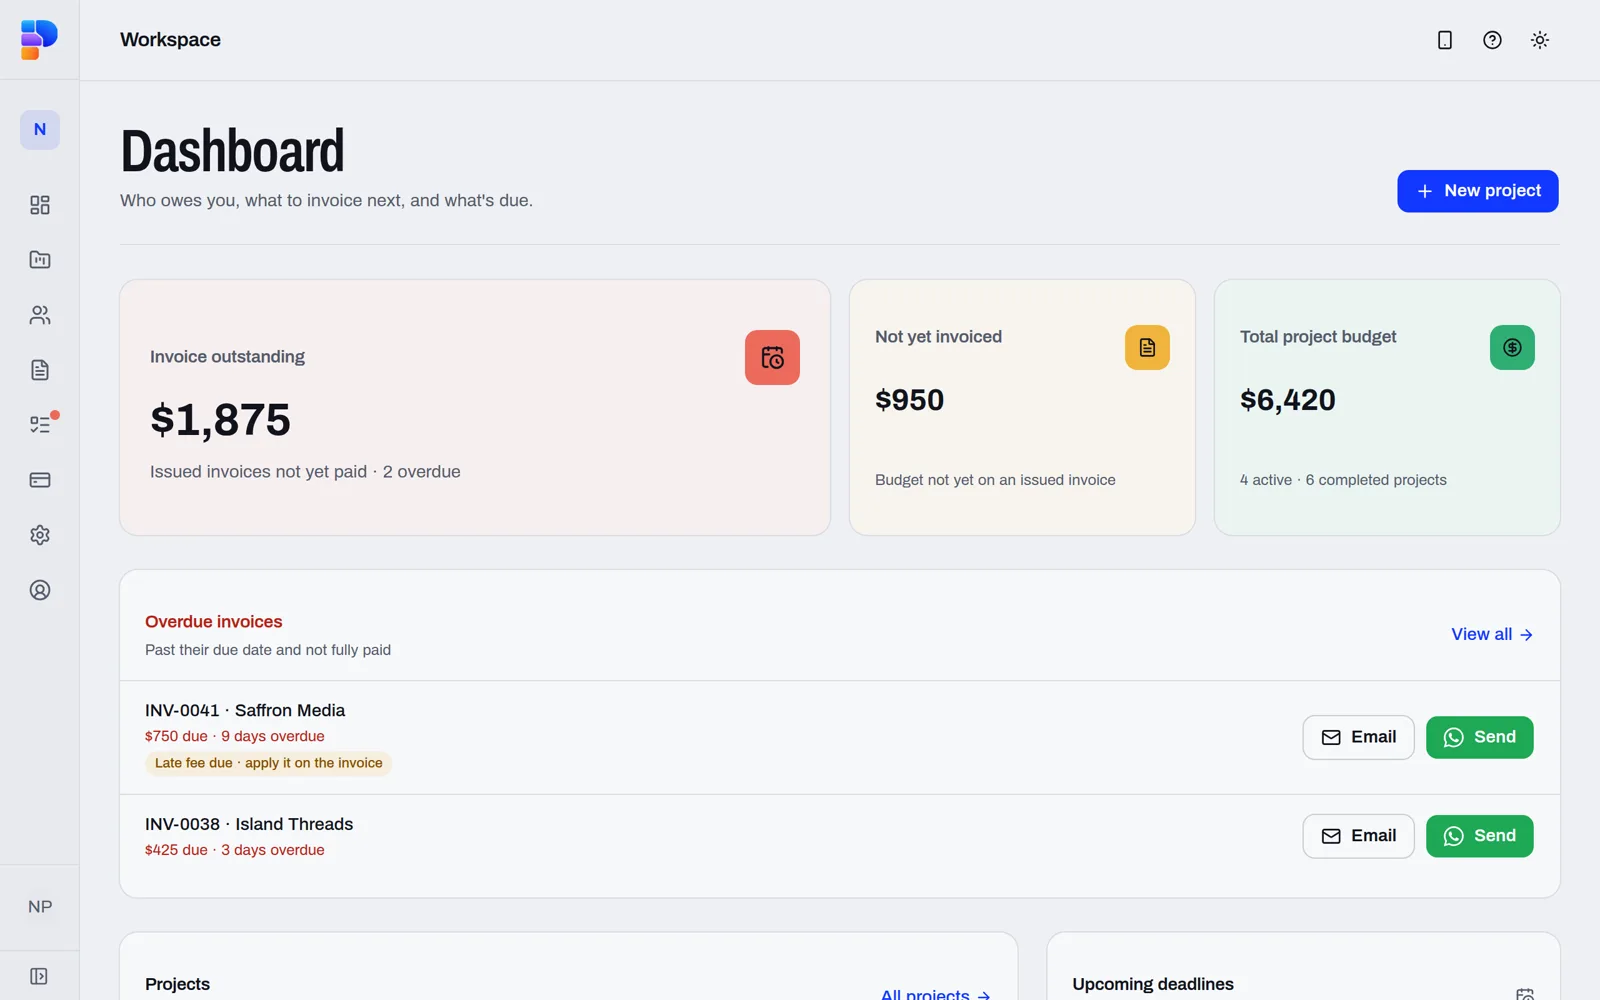
Task: Click the $950 not yet invoiced amount
Action: pyautogui.click(x=909, y=400)
